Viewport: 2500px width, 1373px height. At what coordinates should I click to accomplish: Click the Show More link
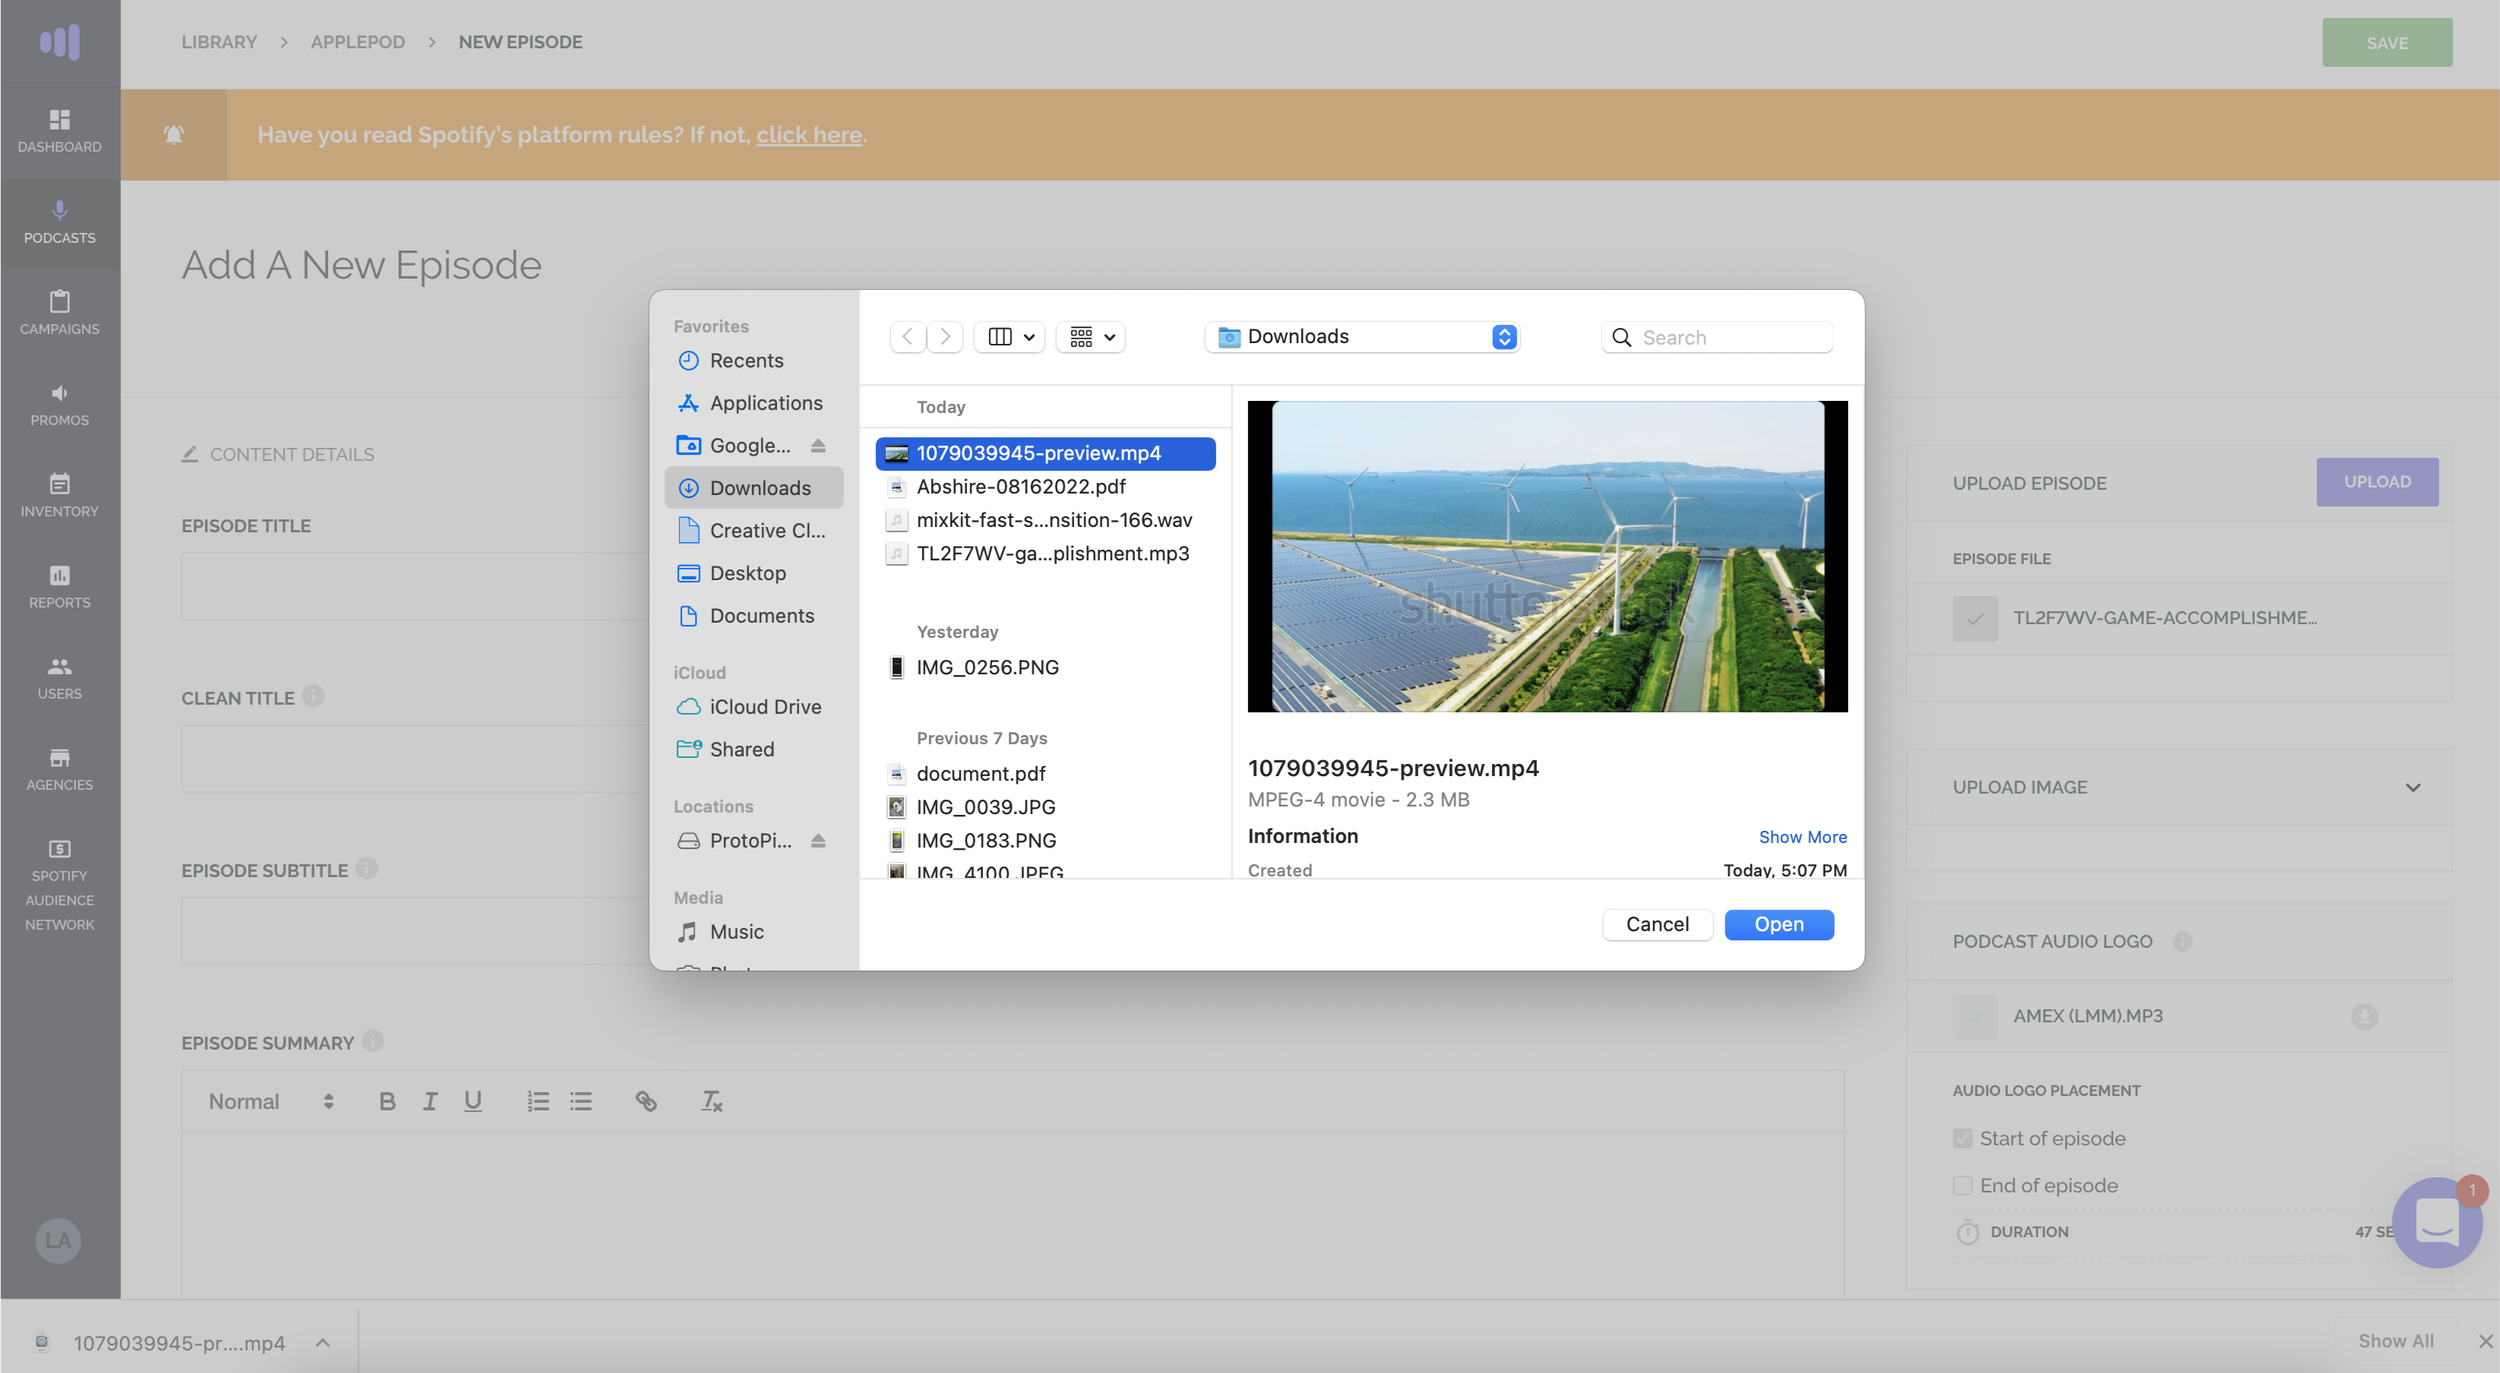(x=1802, y=837)
